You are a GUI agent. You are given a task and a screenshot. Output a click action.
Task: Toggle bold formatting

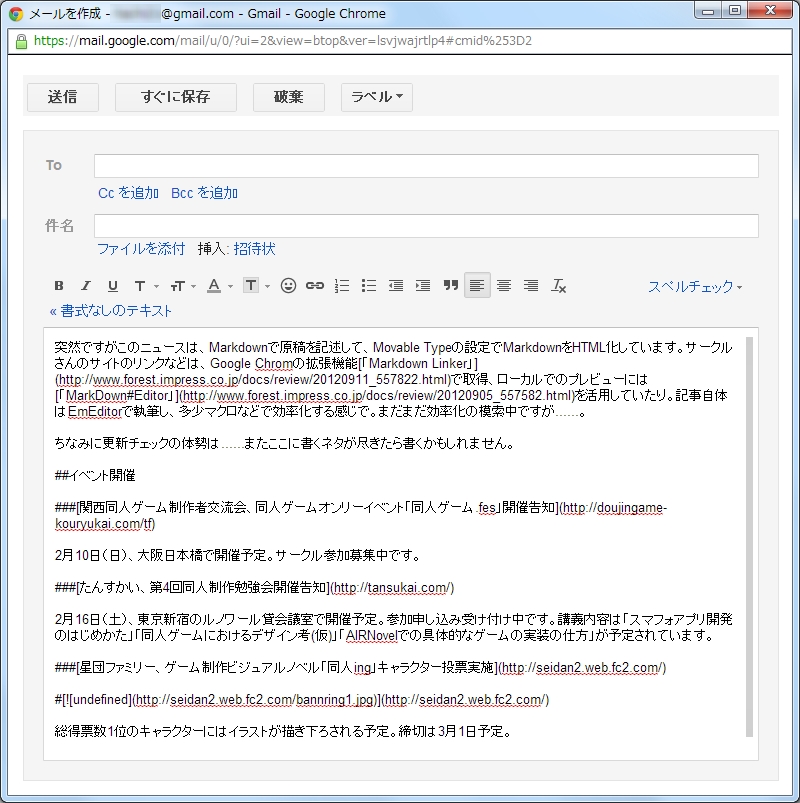click(58, 285)
